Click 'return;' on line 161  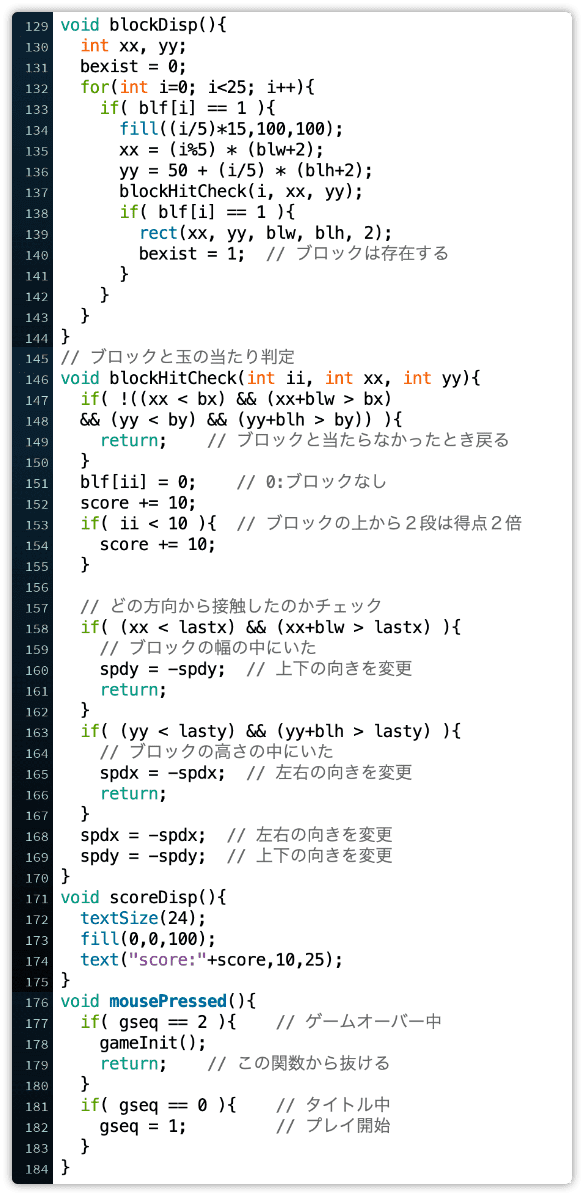133,690
